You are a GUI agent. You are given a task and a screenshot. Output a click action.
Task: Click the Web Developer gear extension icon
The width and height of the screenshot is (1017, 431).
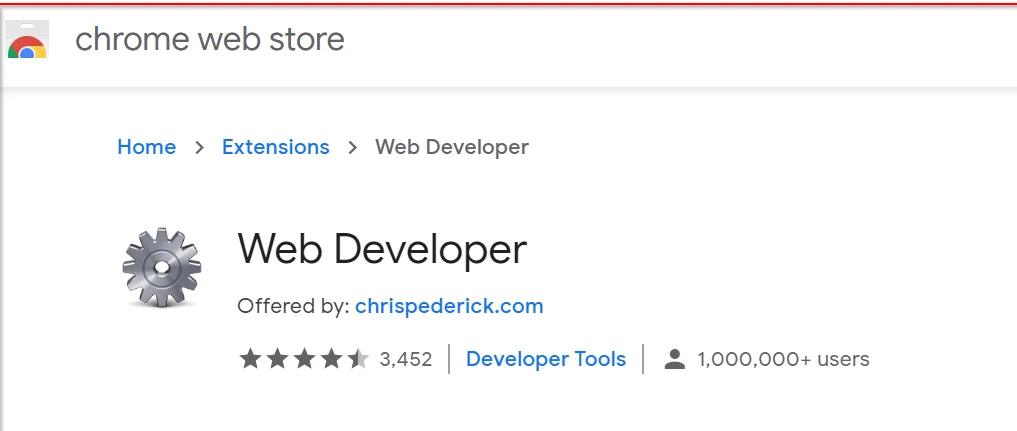click(x=162, y=267)
